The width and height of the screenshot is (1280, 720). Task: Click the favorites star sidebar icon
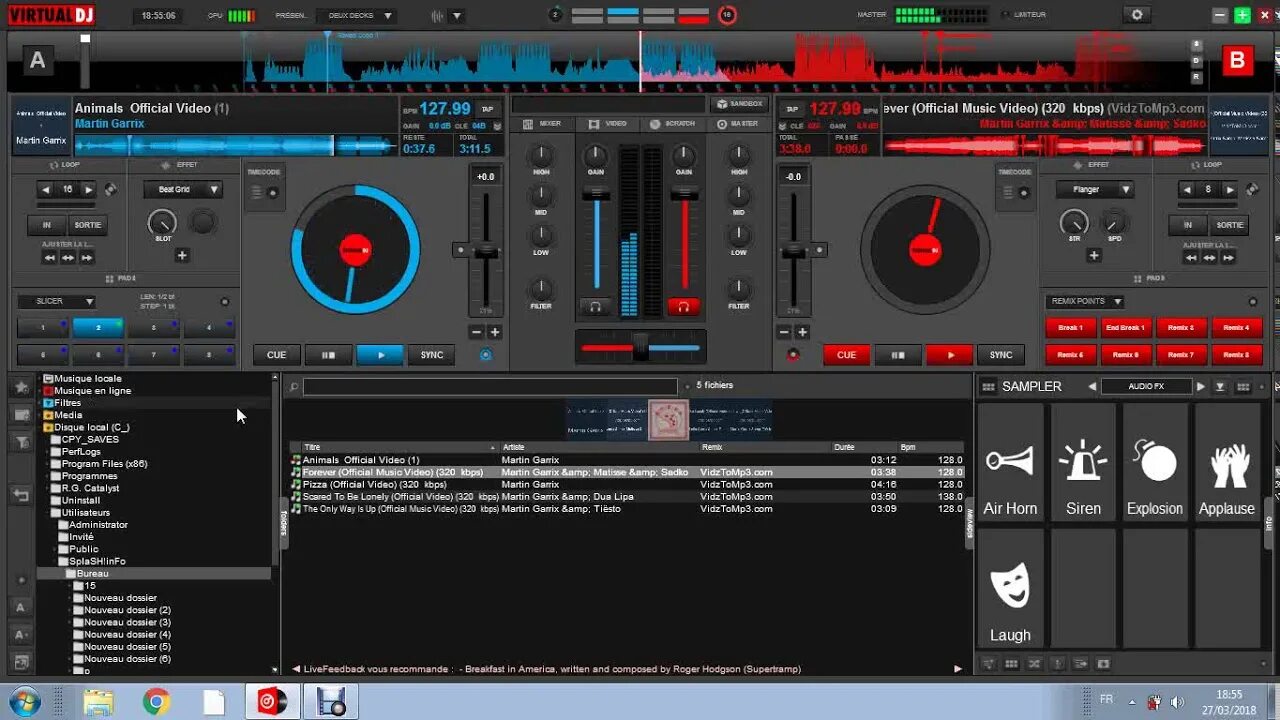tap(21, 386)
